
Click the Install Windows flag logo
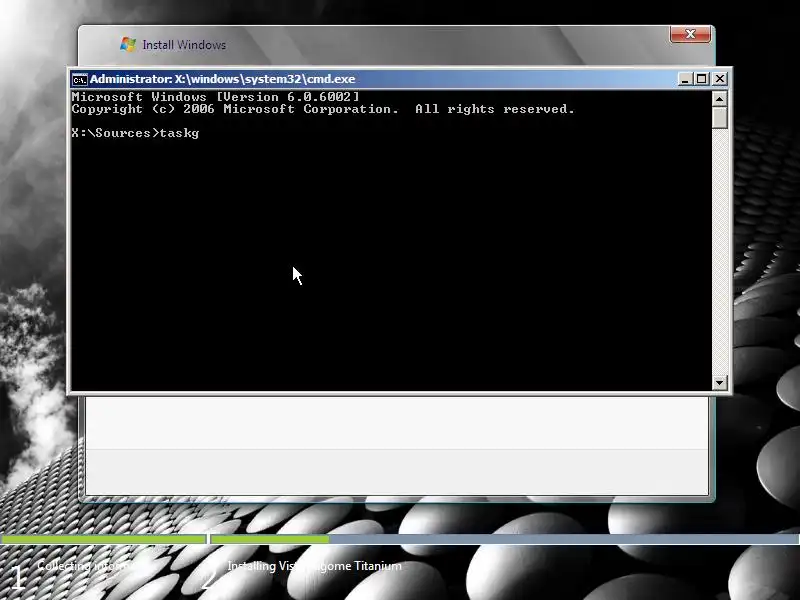coord(128,44)
